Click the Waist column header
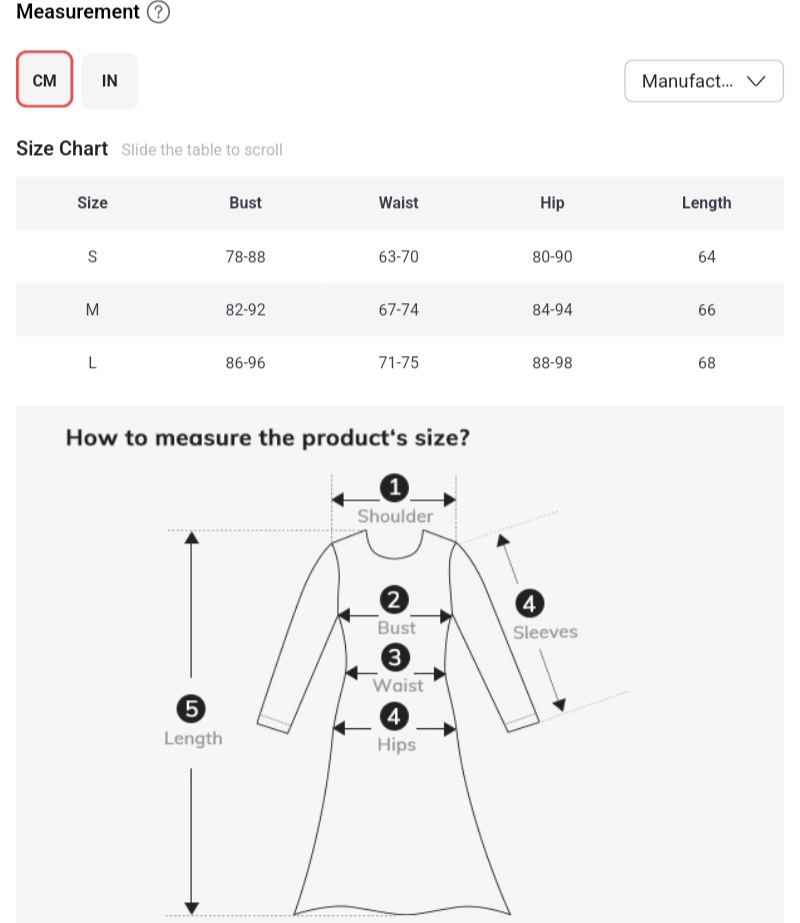 398,203
